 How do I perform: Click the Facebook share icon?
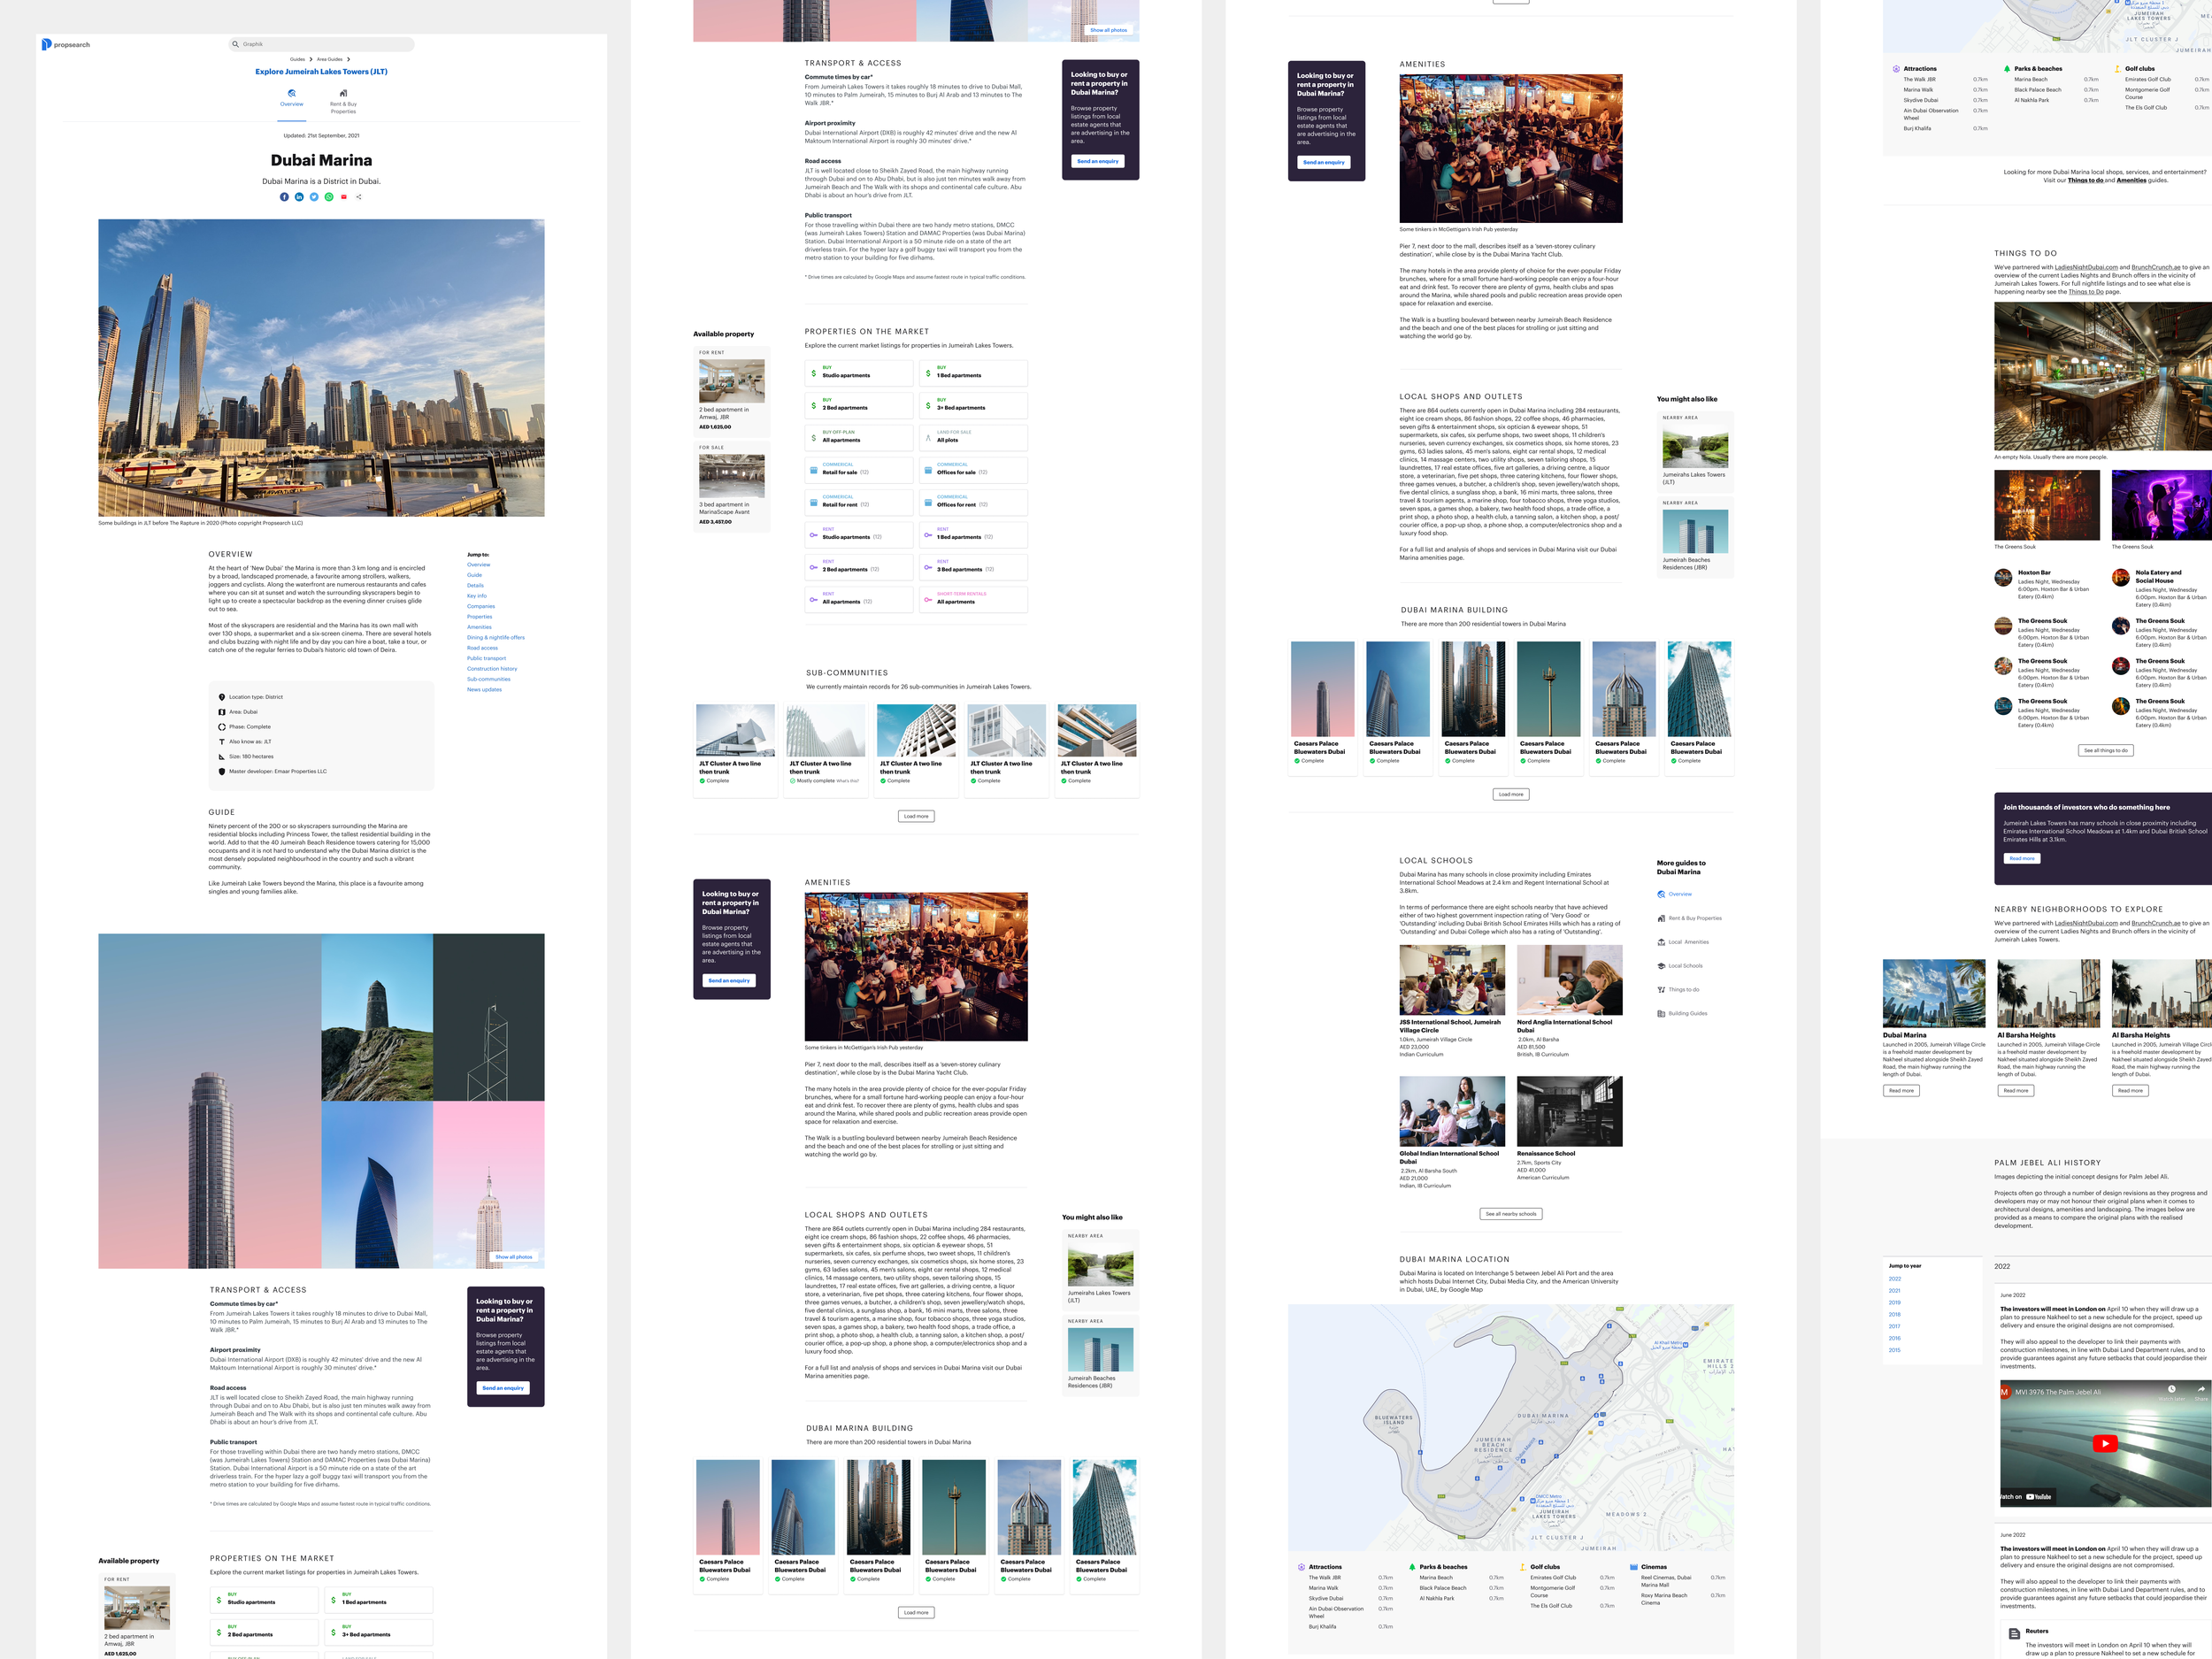[284, 197]
